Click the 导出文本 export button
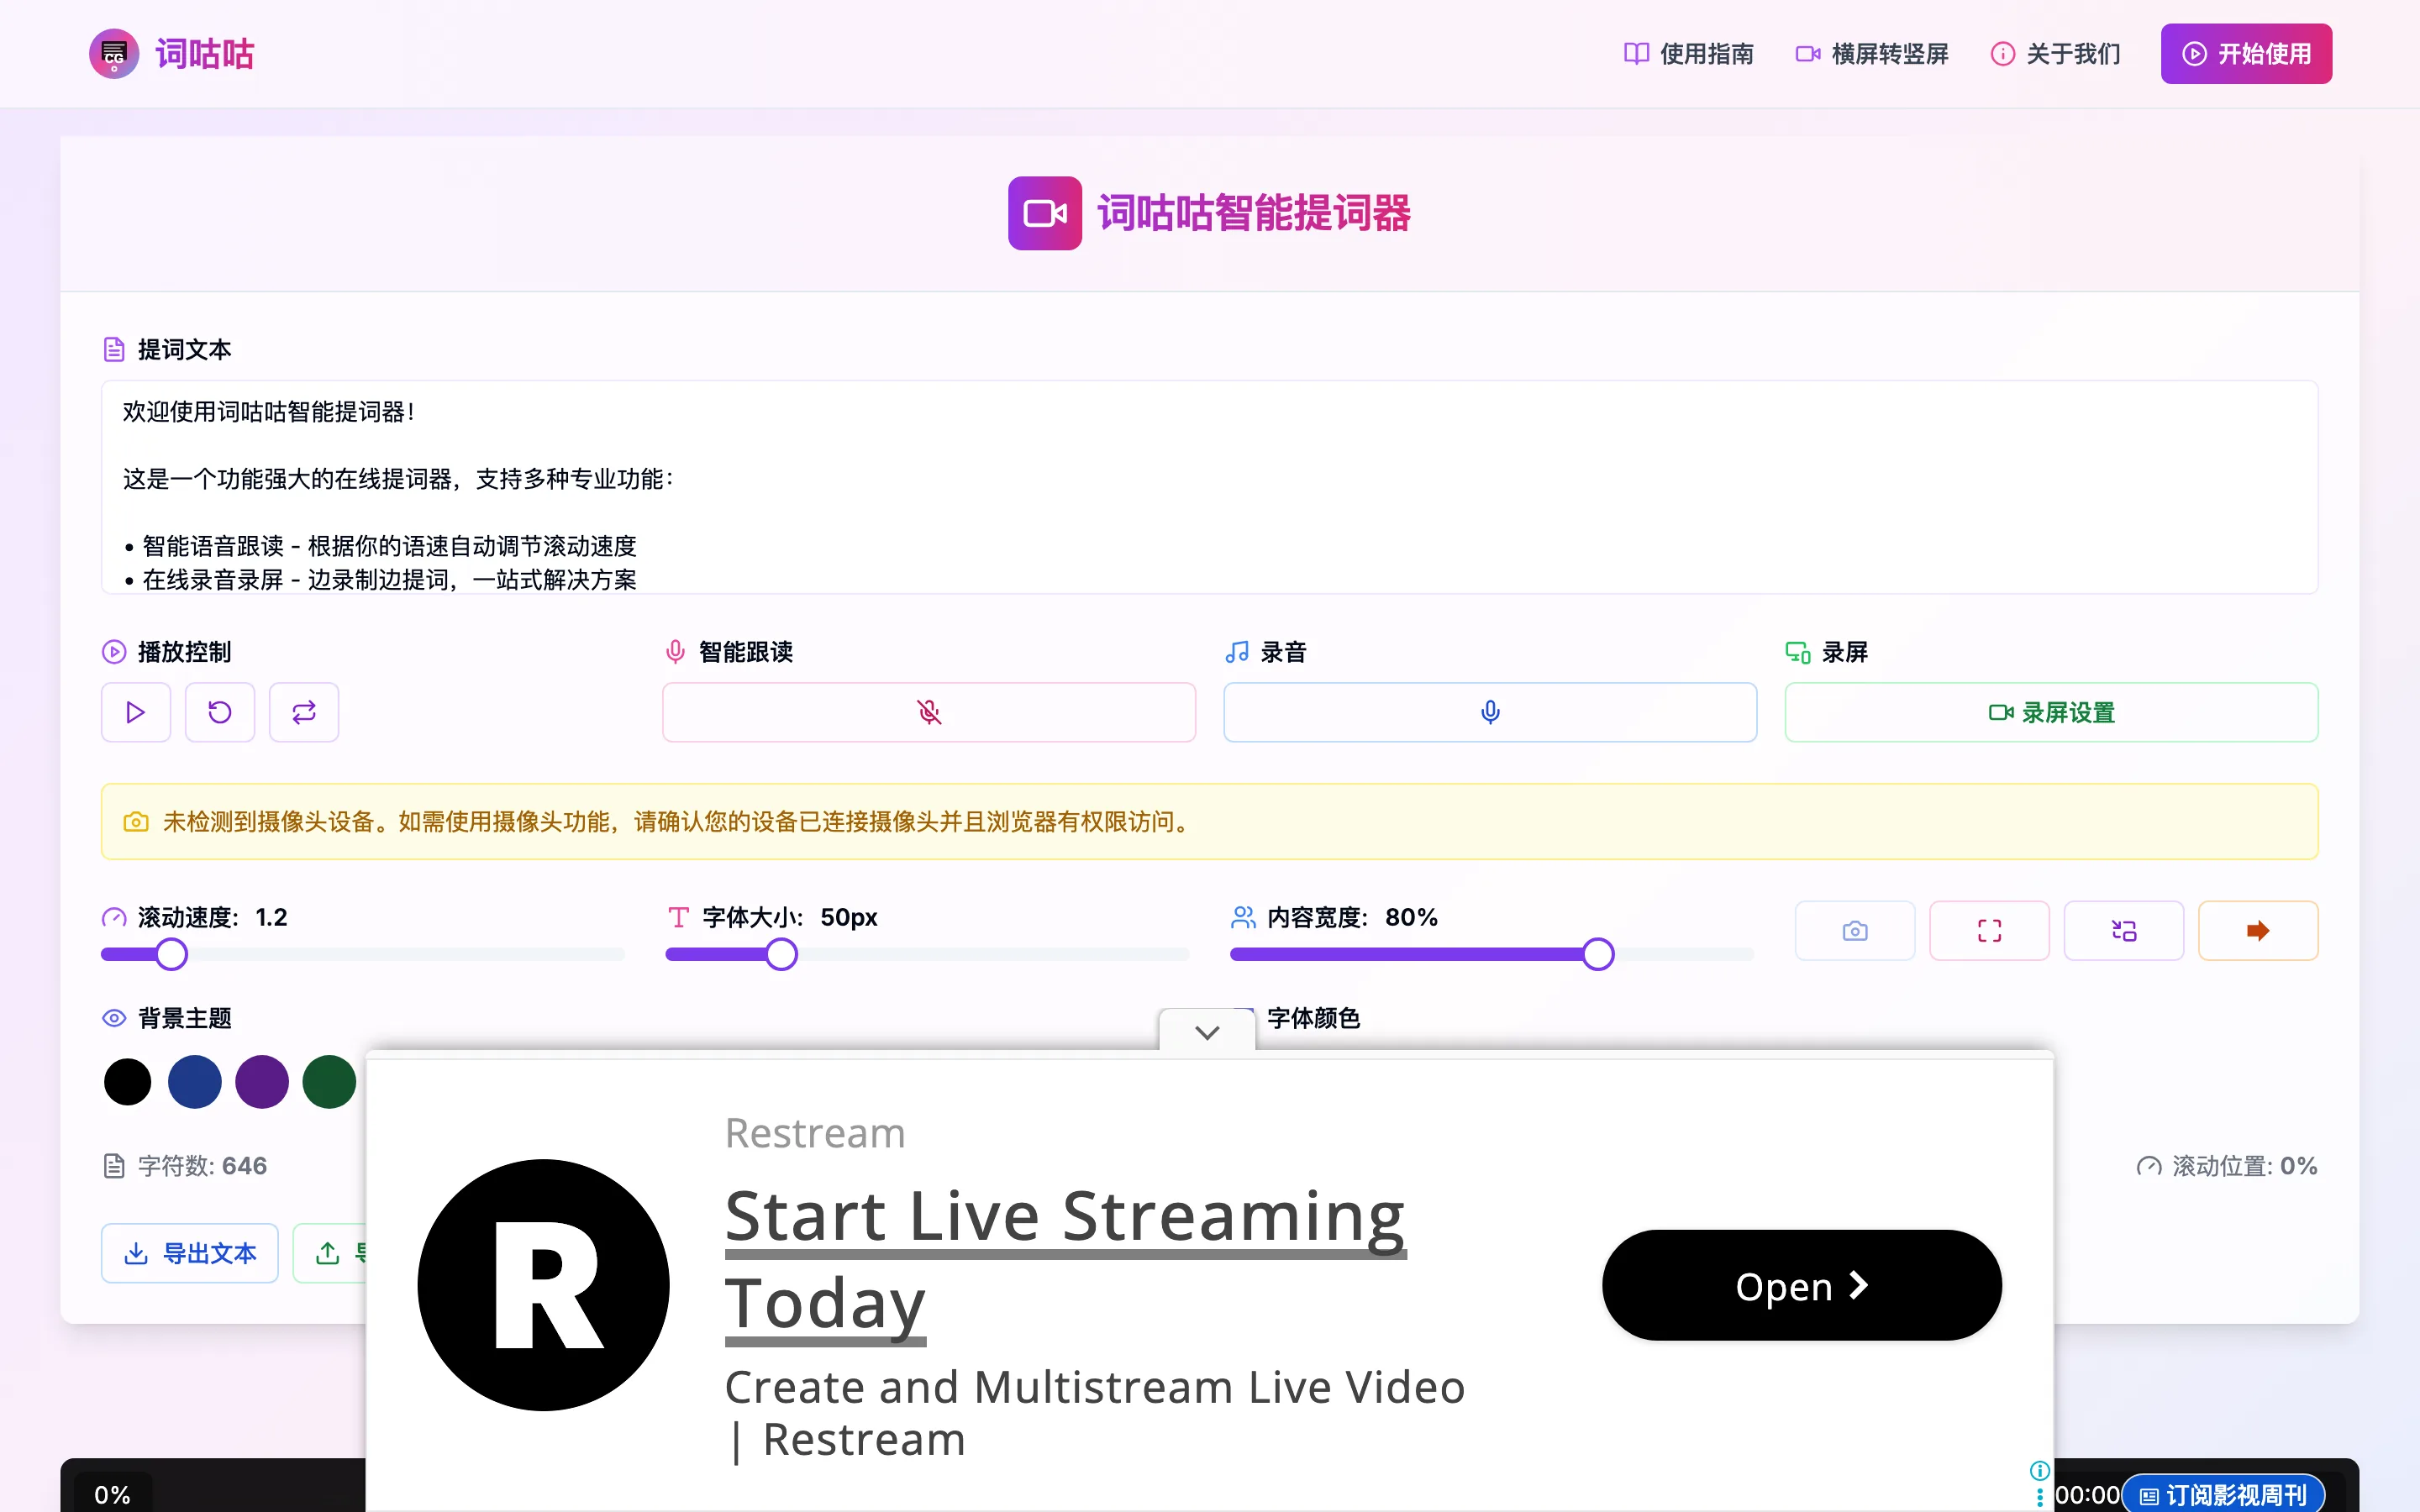This screenshot has width=2420, height=1512. pos(190,1253)
